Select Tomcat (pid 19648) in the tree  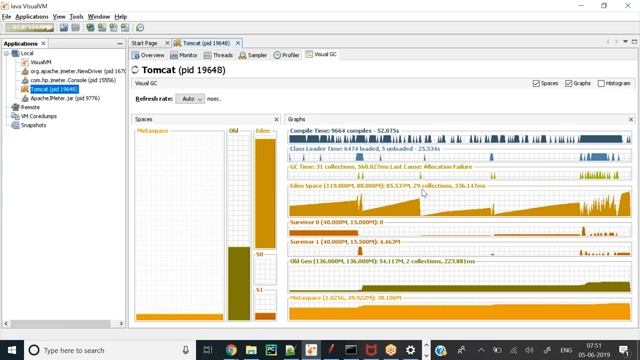click(x=54, y=89)
